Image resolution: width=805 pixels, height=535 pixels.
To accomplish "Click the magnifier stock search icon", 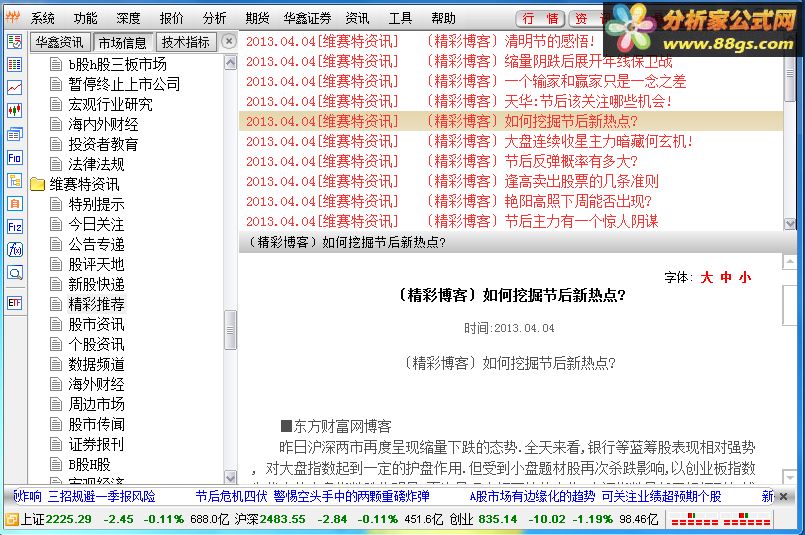I will [x=14, y=273].
